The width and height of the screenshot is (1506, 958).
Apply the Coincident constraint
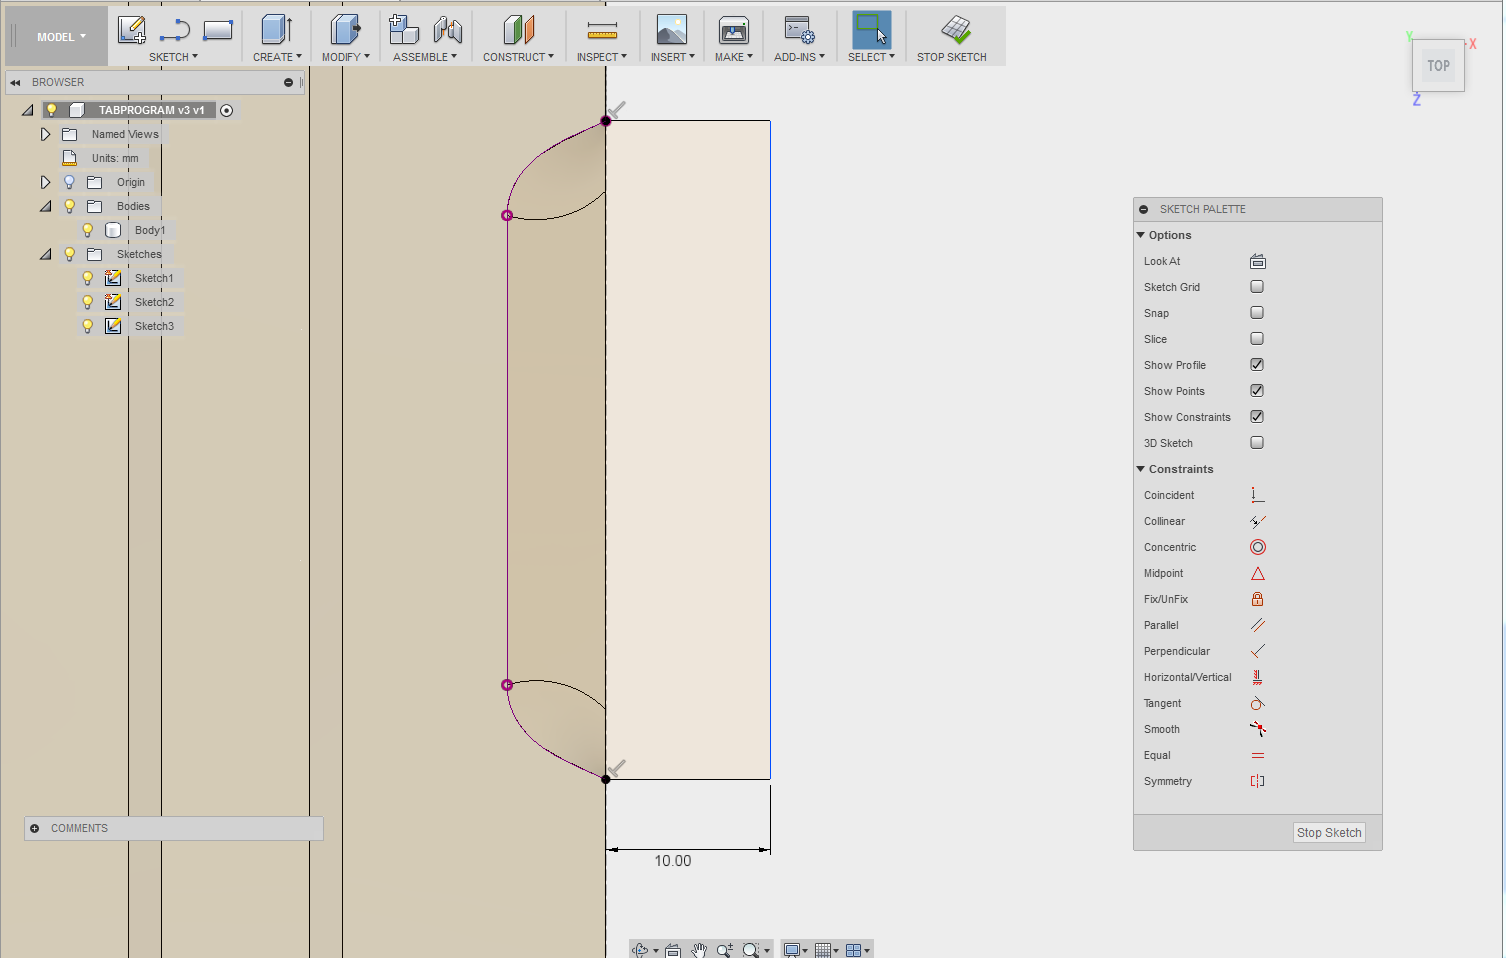pyautogui.click(x=1258, y=495)
